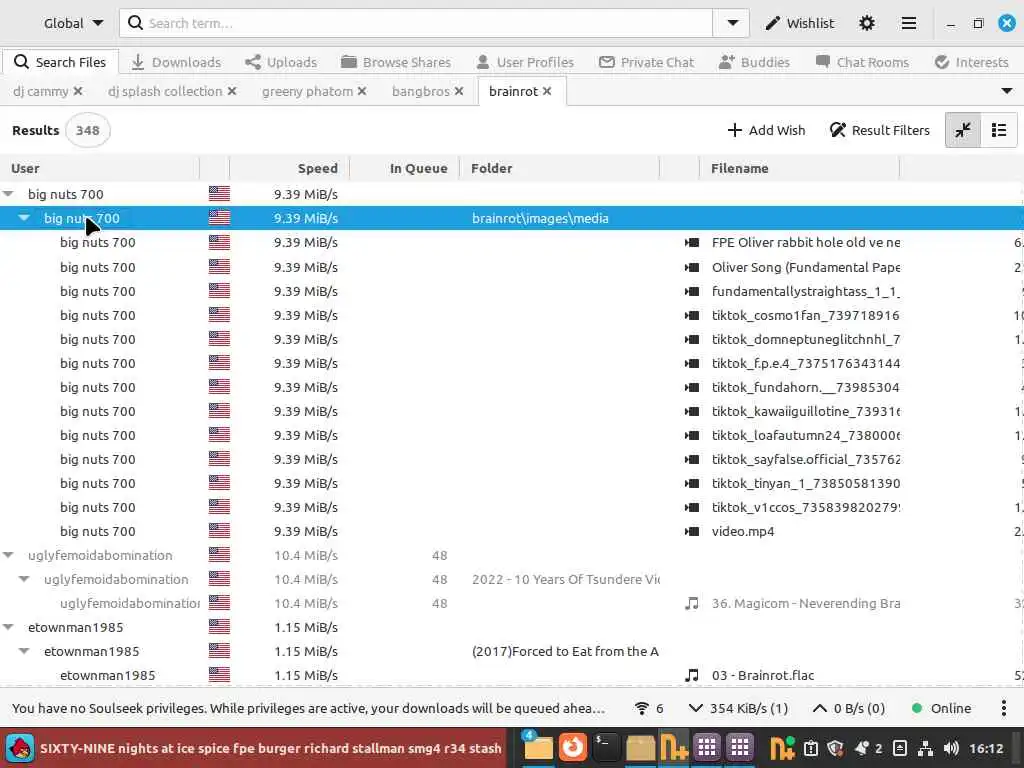Screen dimensions: 1024x768
Task: Switch to the Chat Rooms tab
Action: coord(862,62)
